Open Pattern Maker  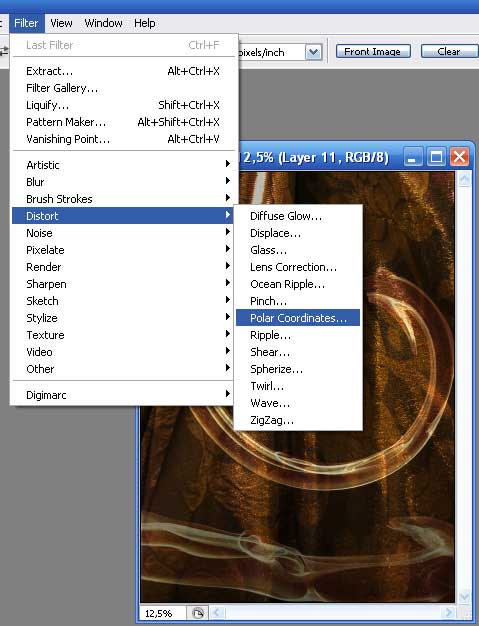coord(123,122)
